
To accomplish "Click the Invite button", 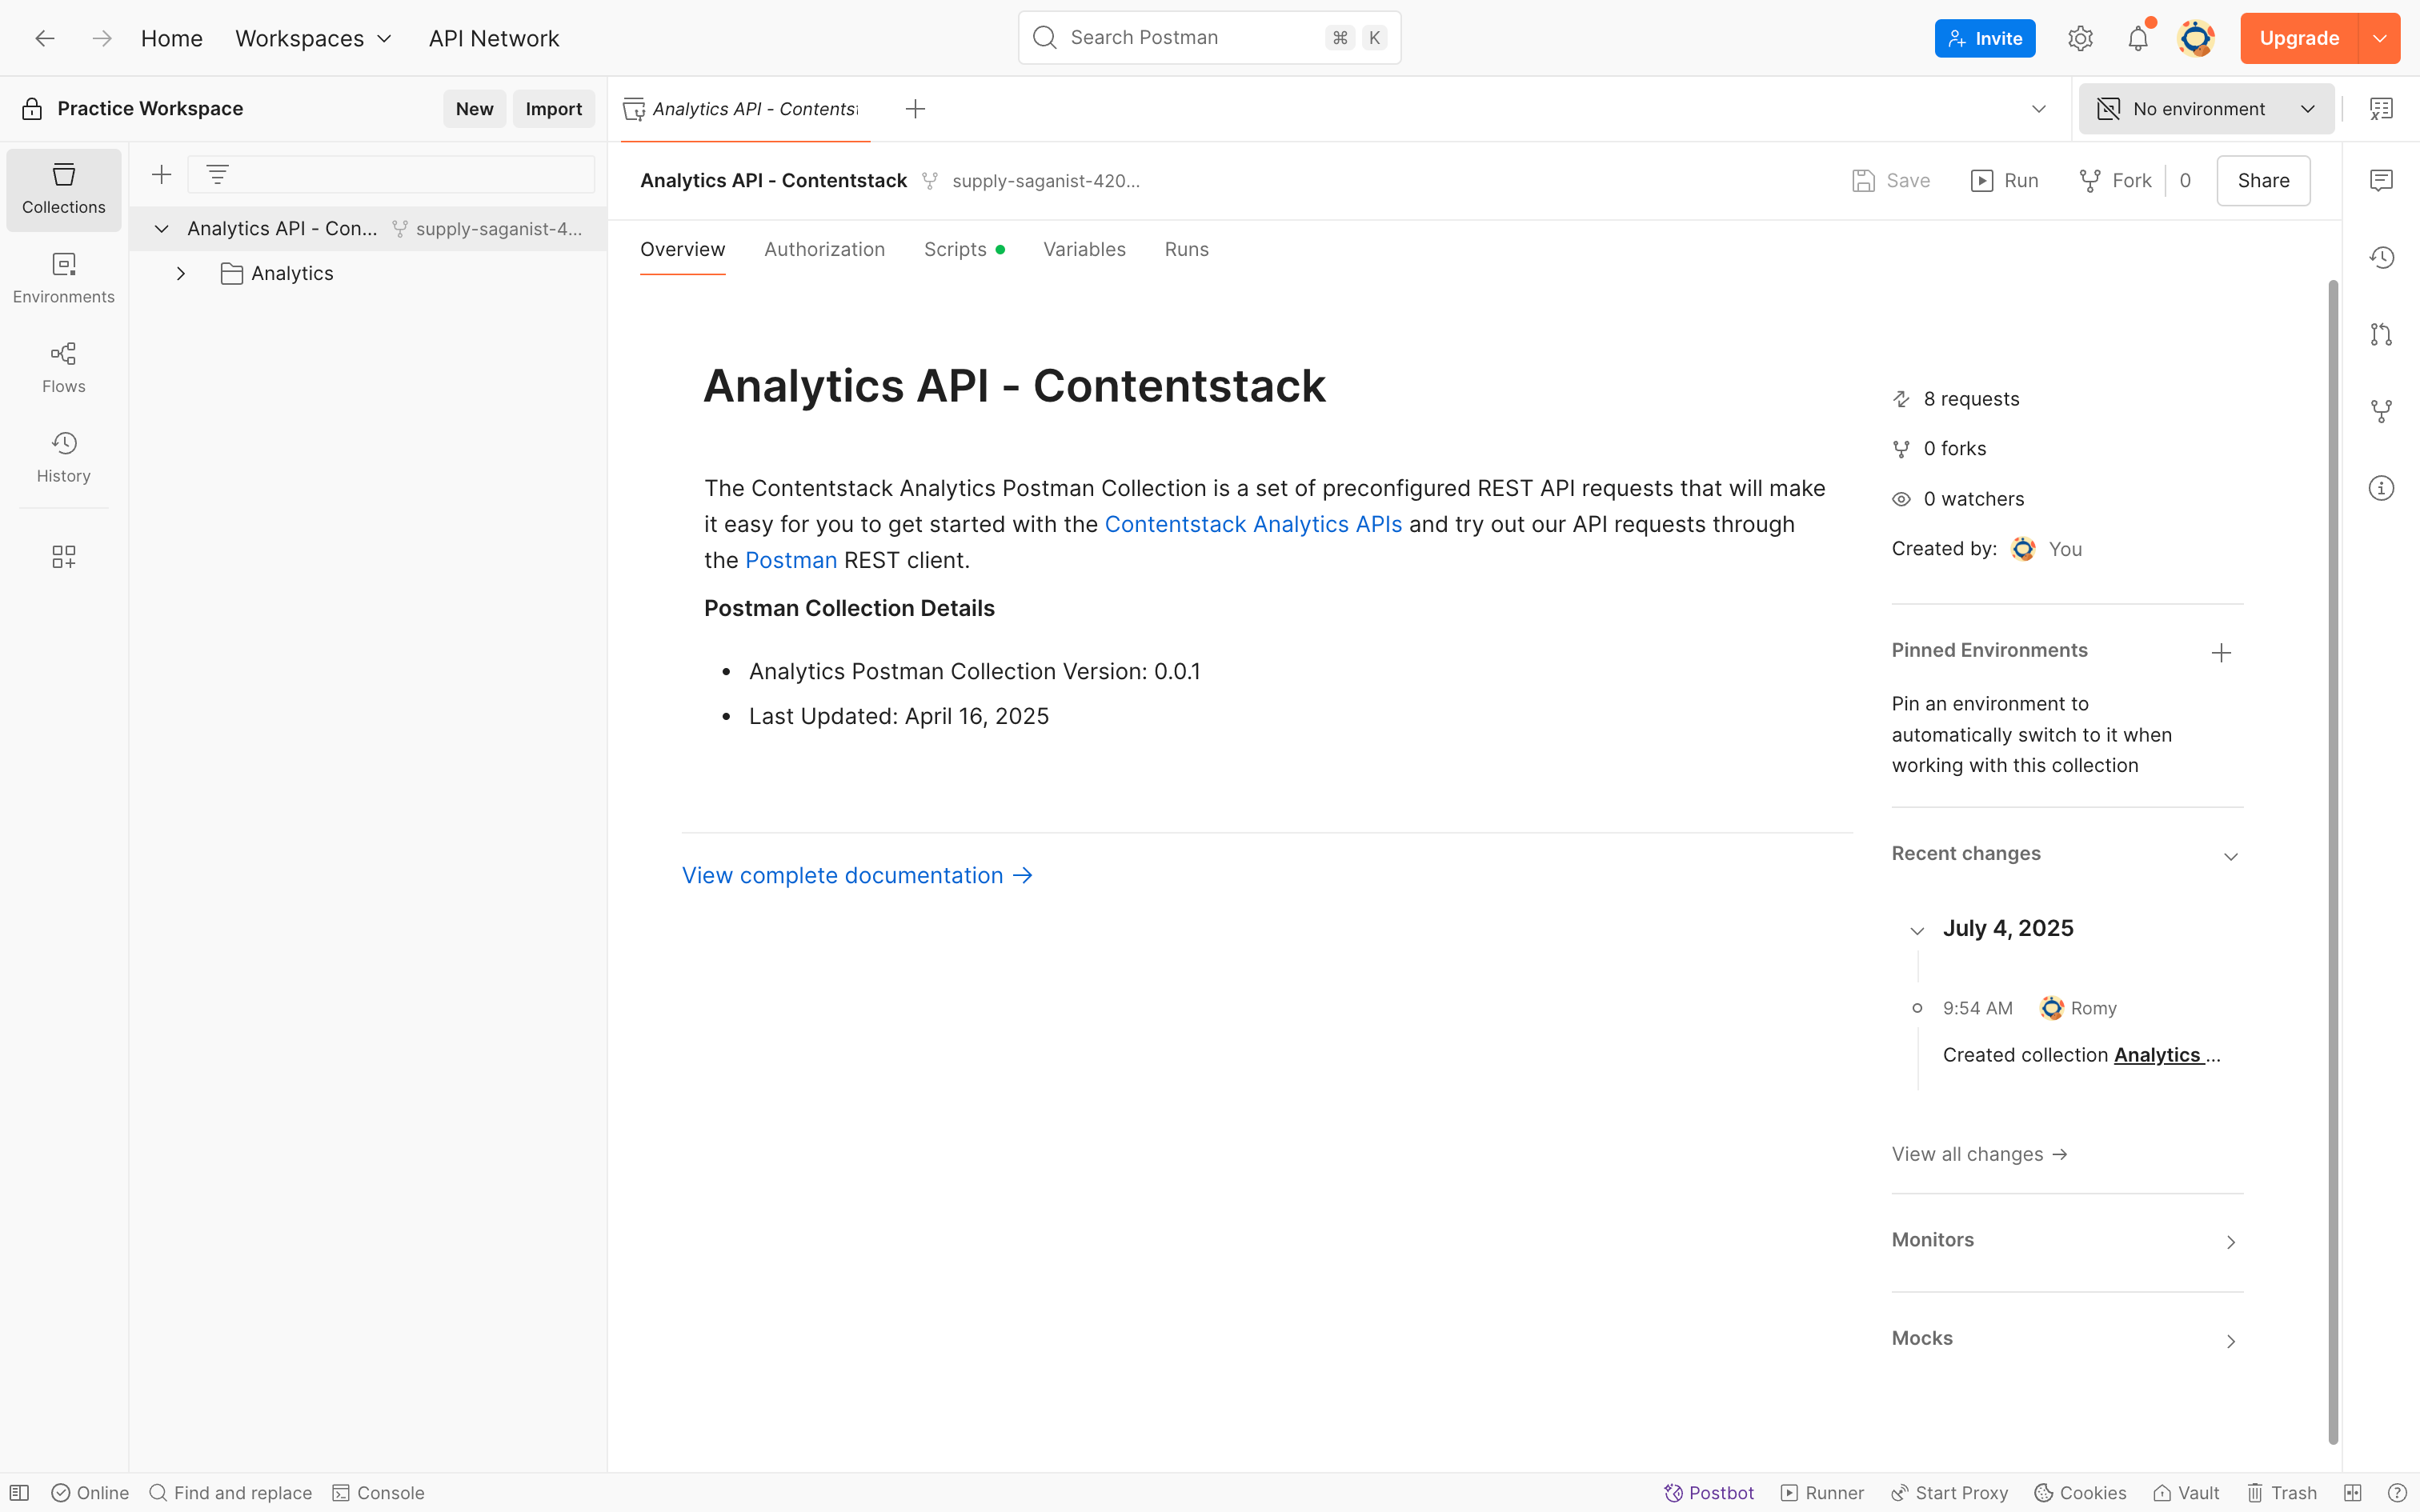I will pyautogui.click(x=1984, y=38).
